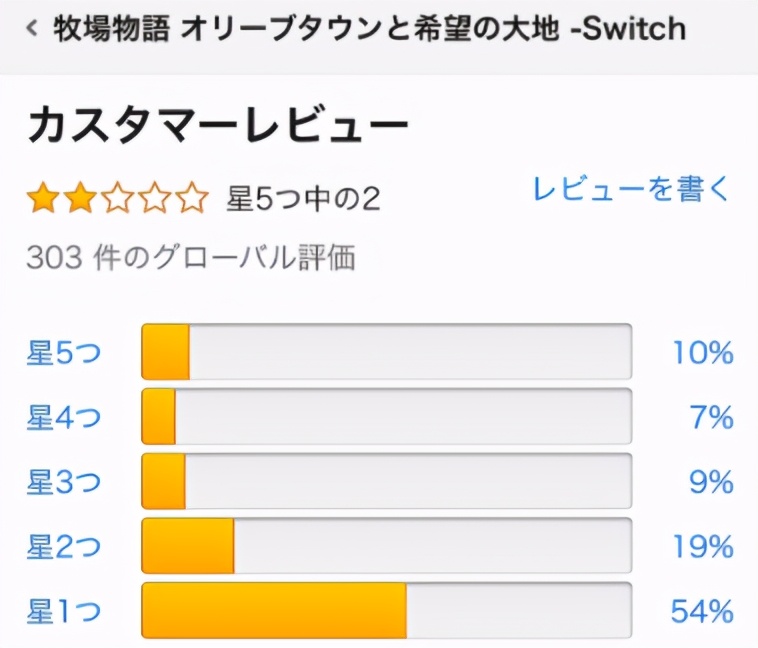Click the third empty star icon
The width and height of the screenshot is (758, 648).
pos(117,199)
